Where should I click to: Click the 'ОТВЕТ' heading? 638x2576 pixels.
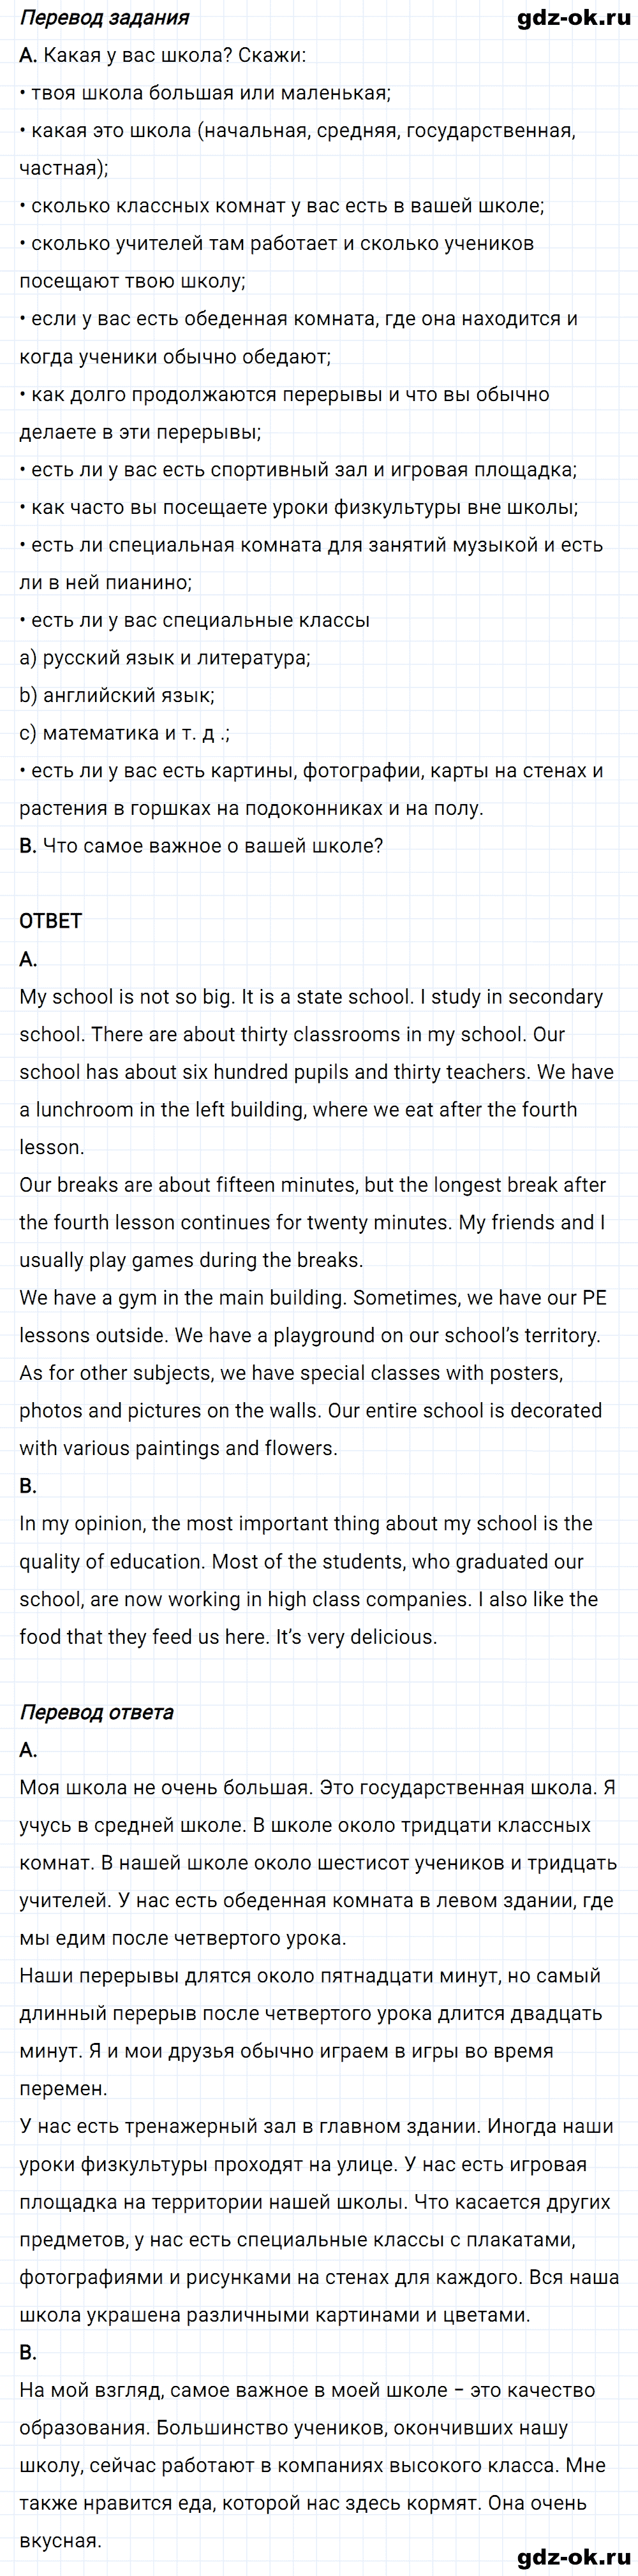pos(51,921)
